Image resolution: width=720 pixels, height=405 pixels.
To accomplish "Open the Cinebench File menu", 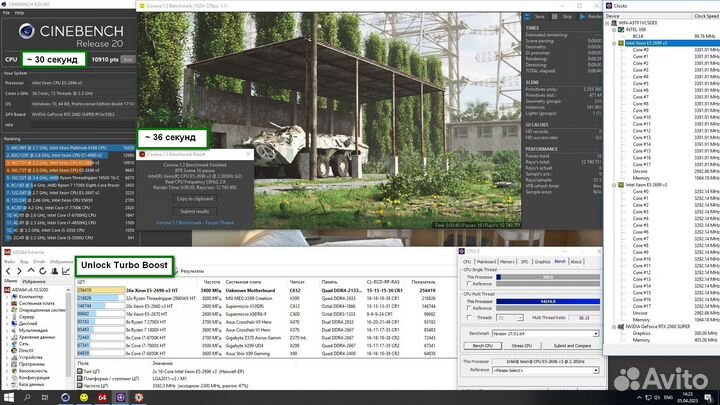I will pos(6,14).
